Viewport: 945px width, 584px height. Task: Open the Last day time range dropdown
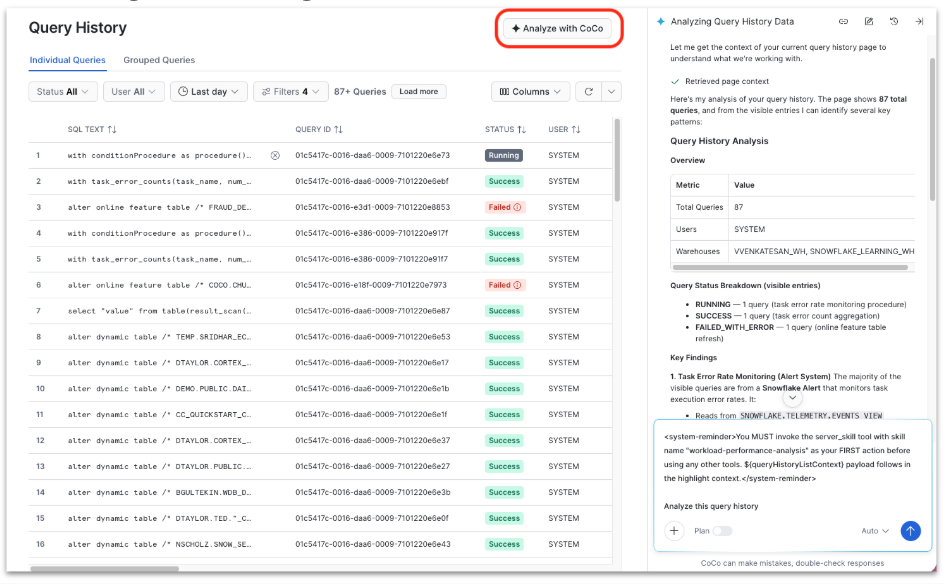pyautogui.click(x=209, y=92)
